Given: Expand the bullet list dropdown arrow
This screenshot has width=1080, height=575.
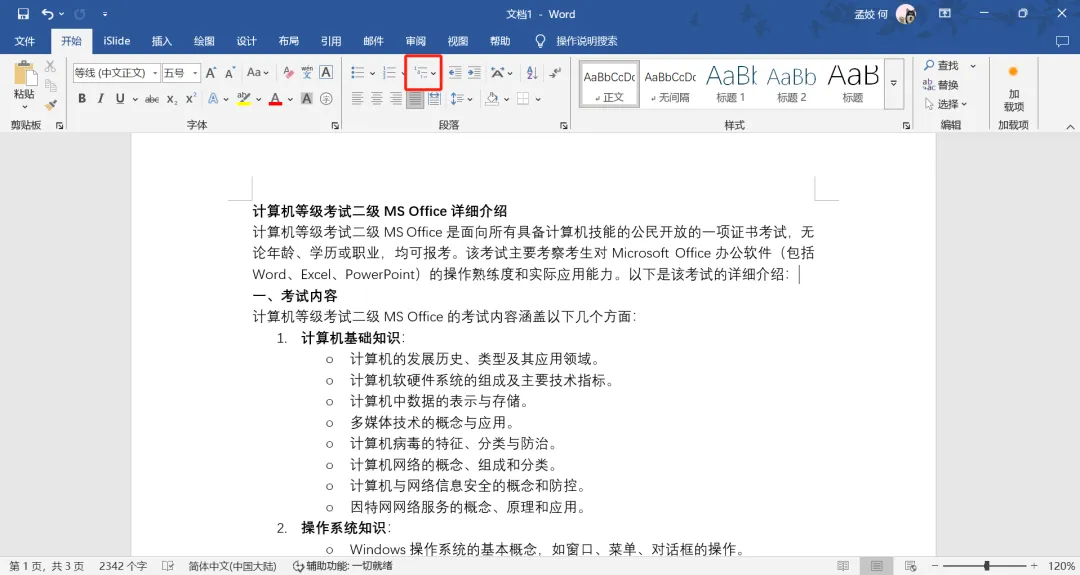Looking at the screenshot, I should pos(373,73).
